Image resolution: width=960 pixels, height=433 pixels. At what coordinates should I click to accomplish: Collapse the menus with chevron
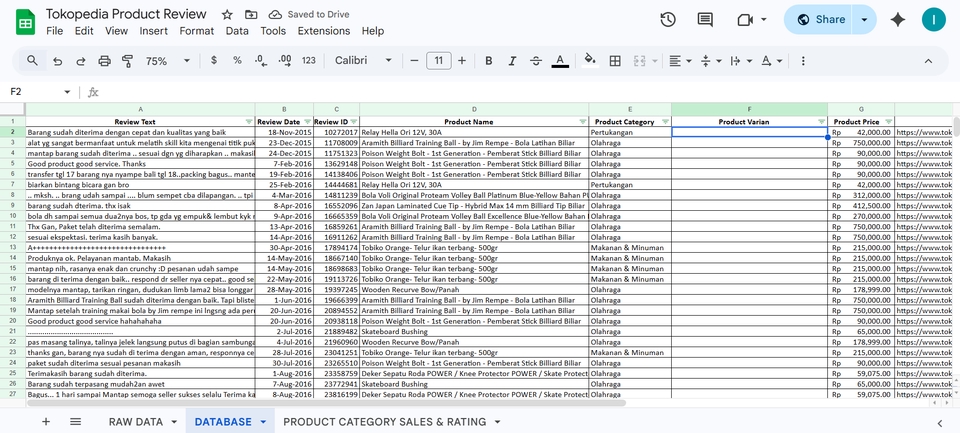[928, 61]
